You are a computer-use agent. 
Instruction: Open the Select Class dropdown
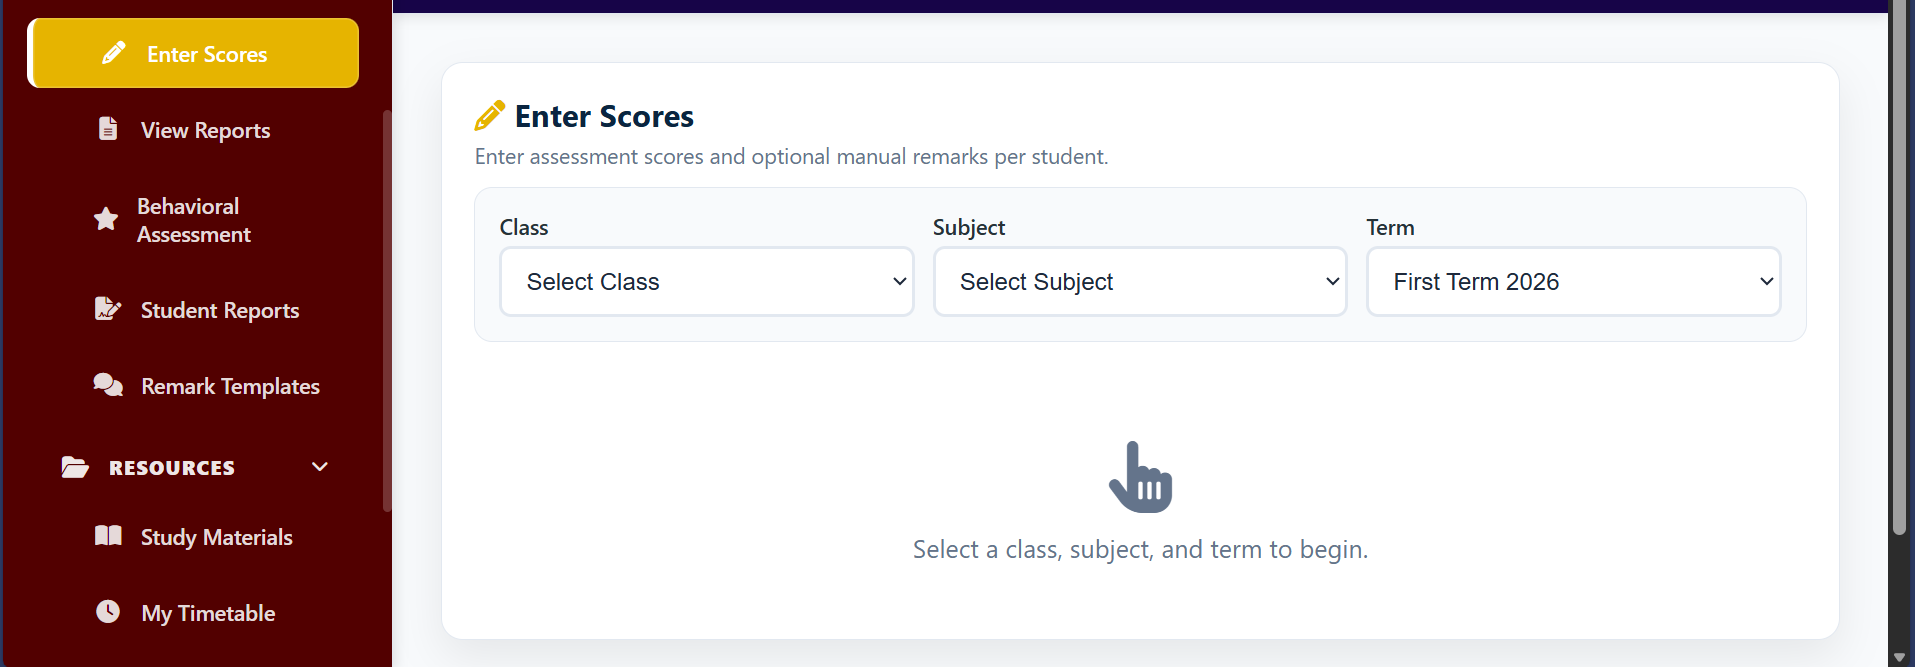706,282
